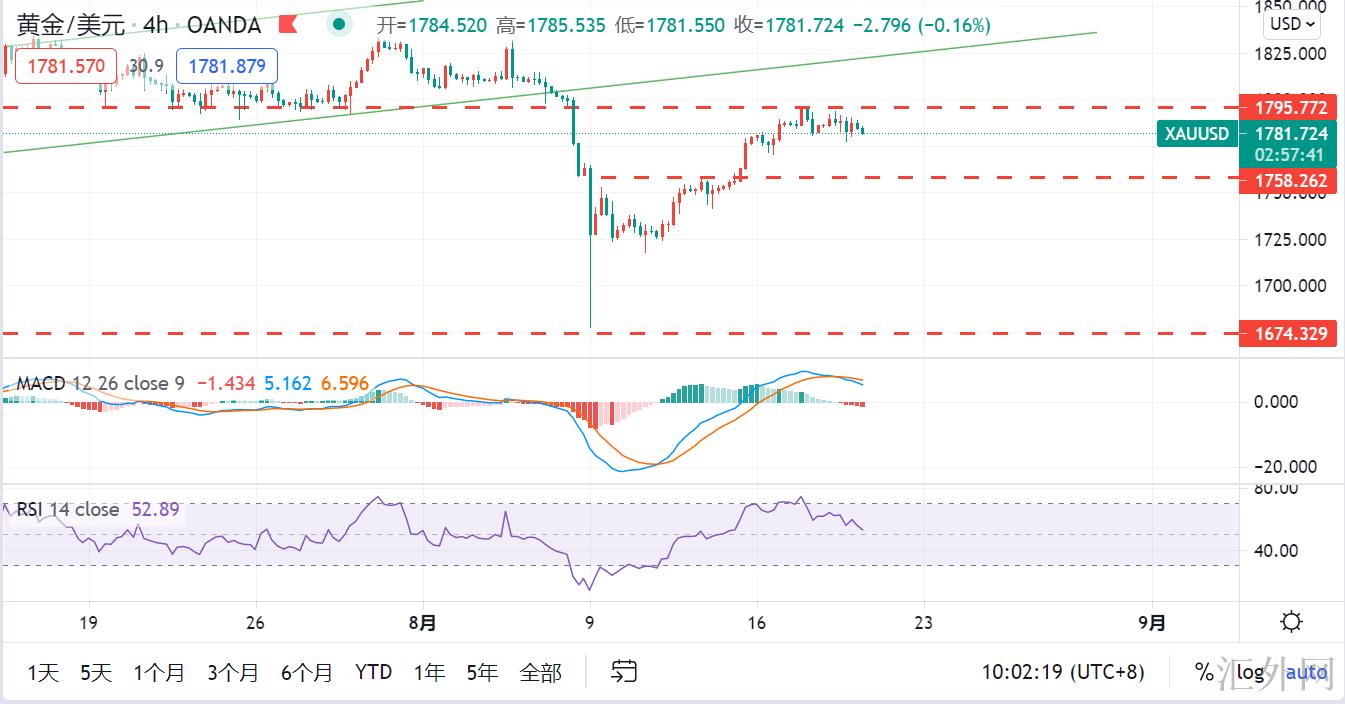Open the timezone menu showing UTC+8
Image resolution: width=1345 pixels, height=704 pixels.
[x=1062, y=672]
